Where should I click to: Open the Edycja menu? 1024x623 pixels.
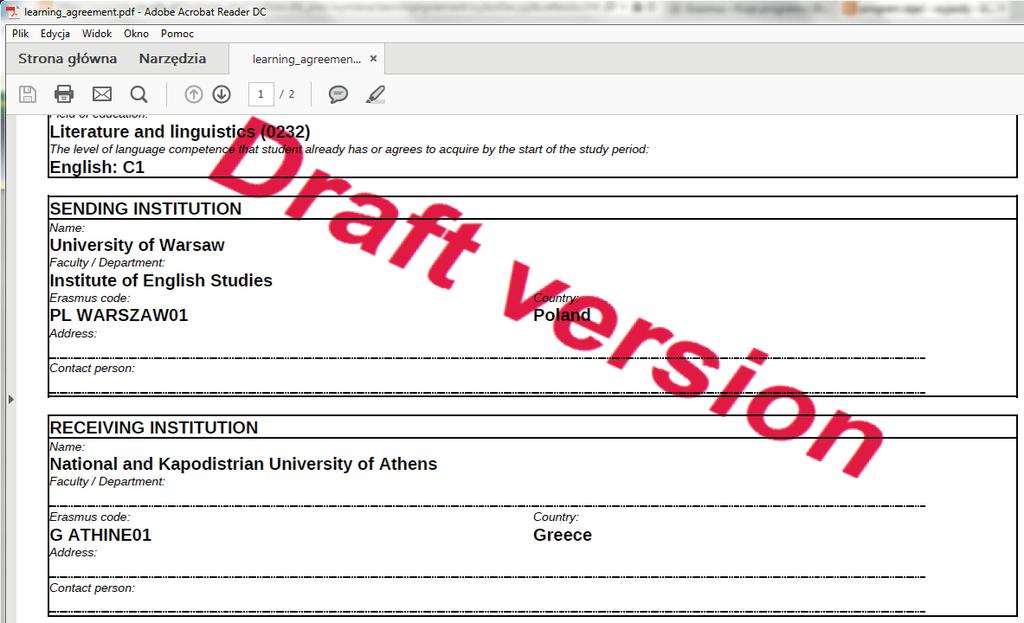point(55,33)
